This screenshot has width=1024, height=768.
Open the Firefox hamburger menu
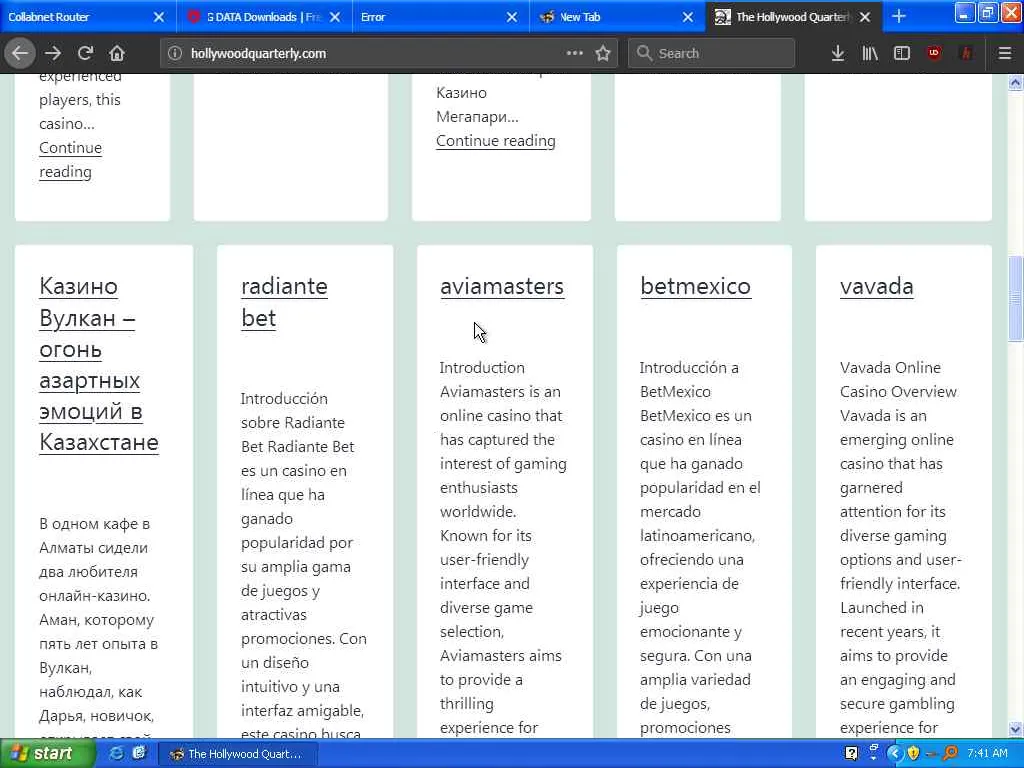1004,53
